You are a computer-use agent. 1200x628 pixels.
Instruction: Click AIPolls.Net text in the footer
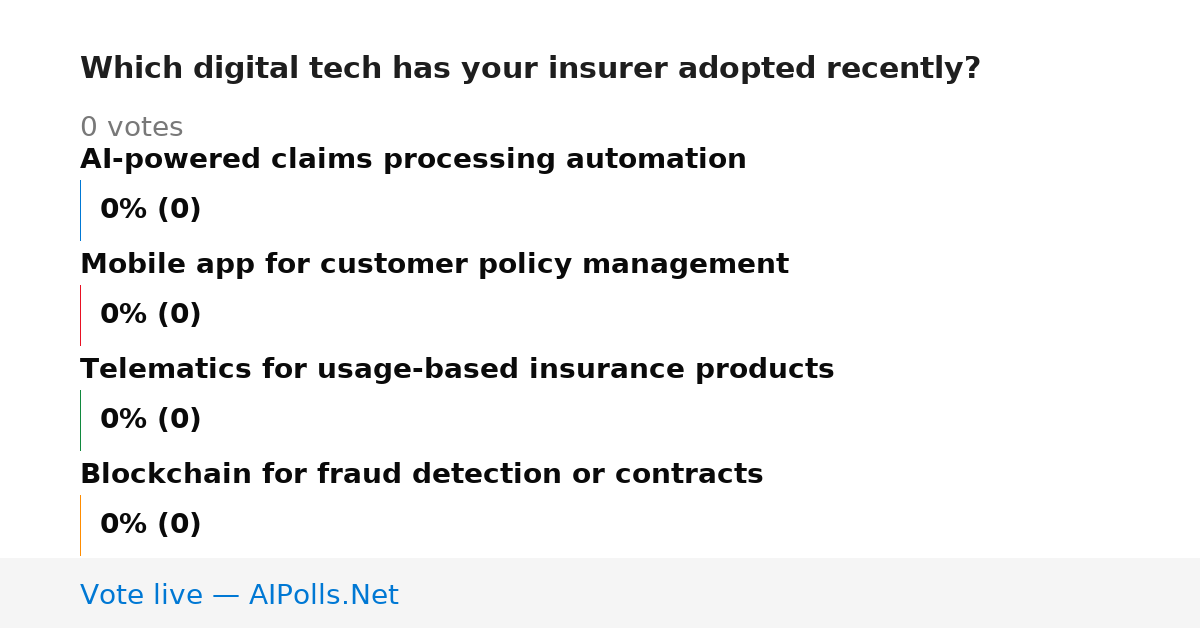coord(323,596)
